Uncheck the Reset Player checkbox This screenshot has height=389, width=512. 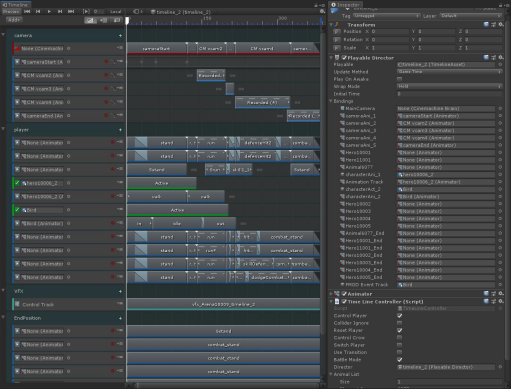[x=399, y=330]
